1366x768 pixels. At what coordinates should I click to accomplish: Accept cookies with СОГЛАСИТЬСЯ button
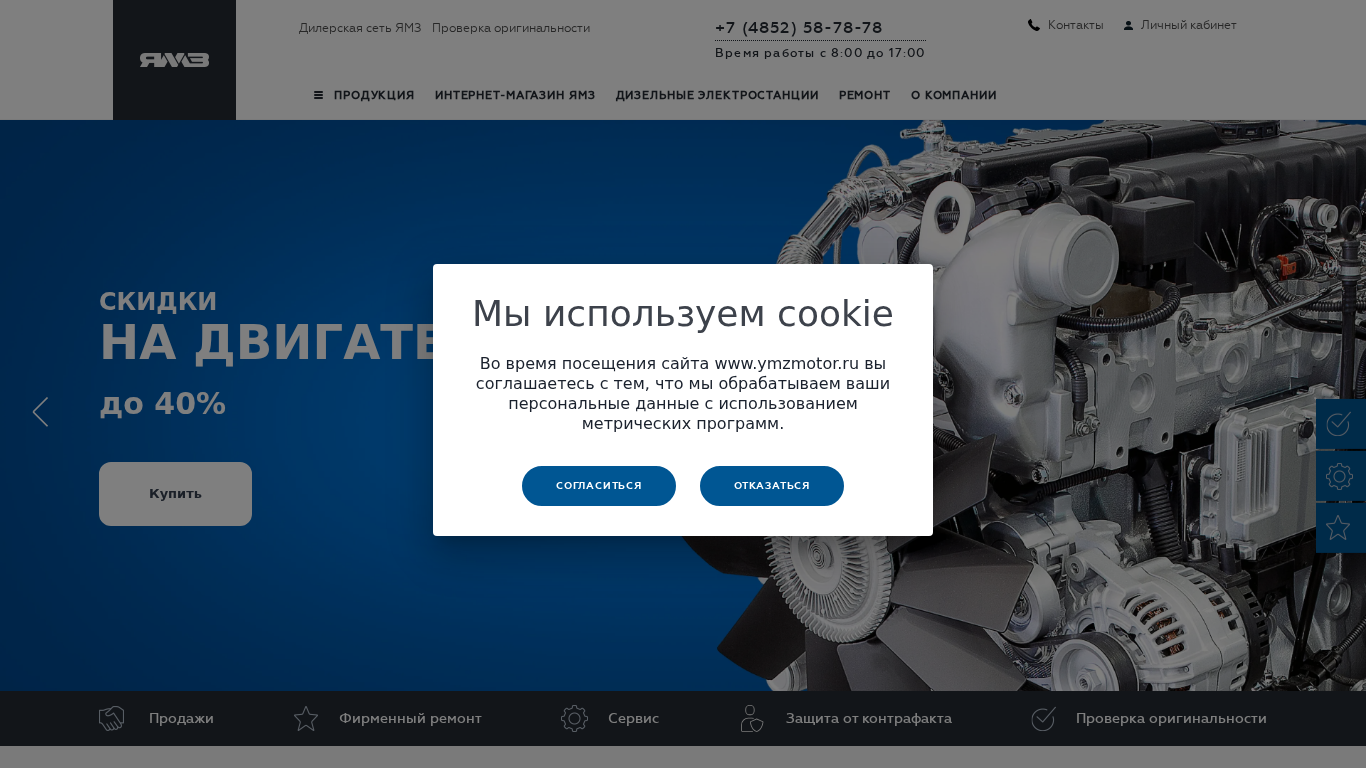[599, 486]
